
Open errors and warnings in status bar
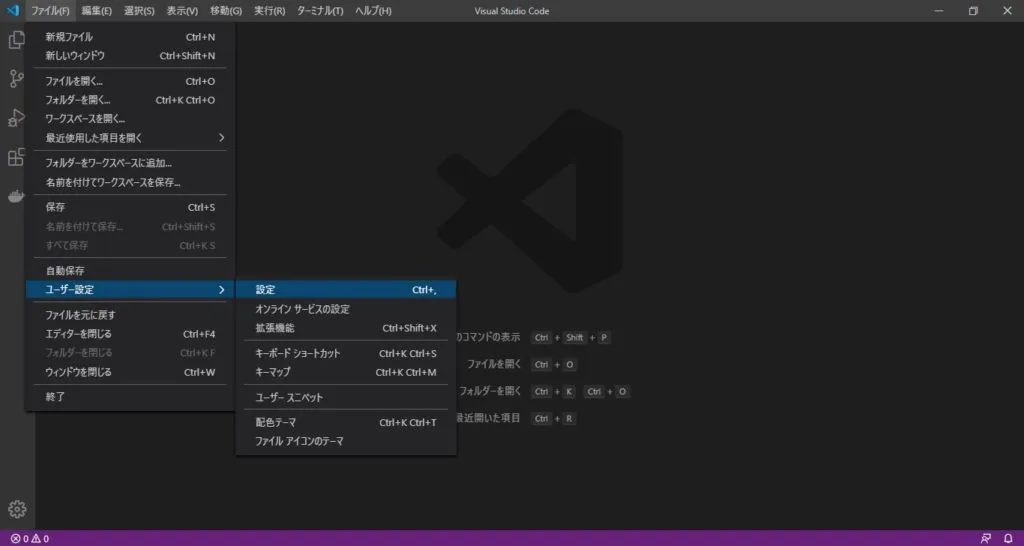click(29, 539)
